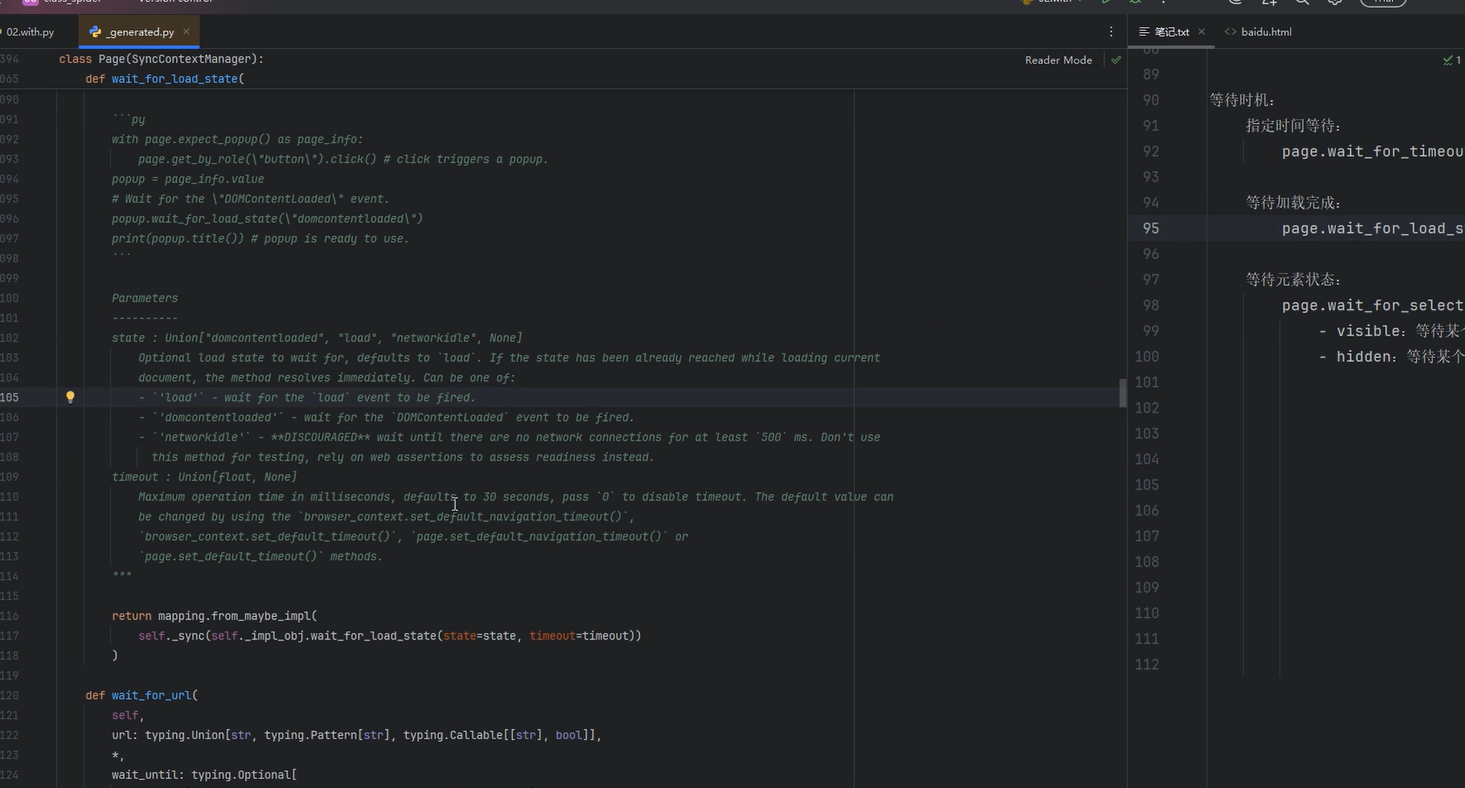
Task: Click 'print(popup.title())' line
Action: (260, 238)
